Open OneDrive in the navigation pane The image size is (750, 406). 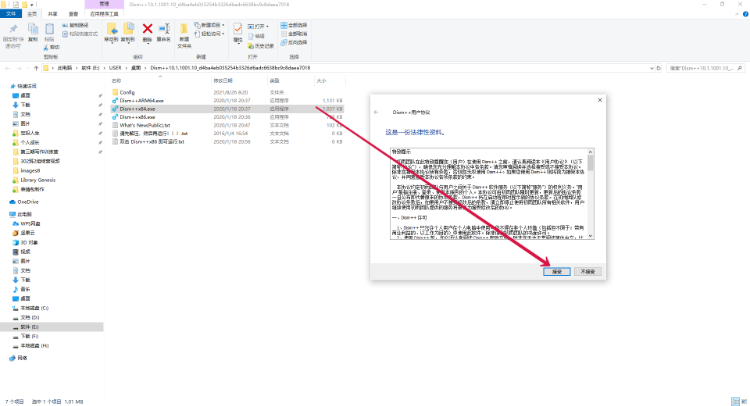click(27, 201)
